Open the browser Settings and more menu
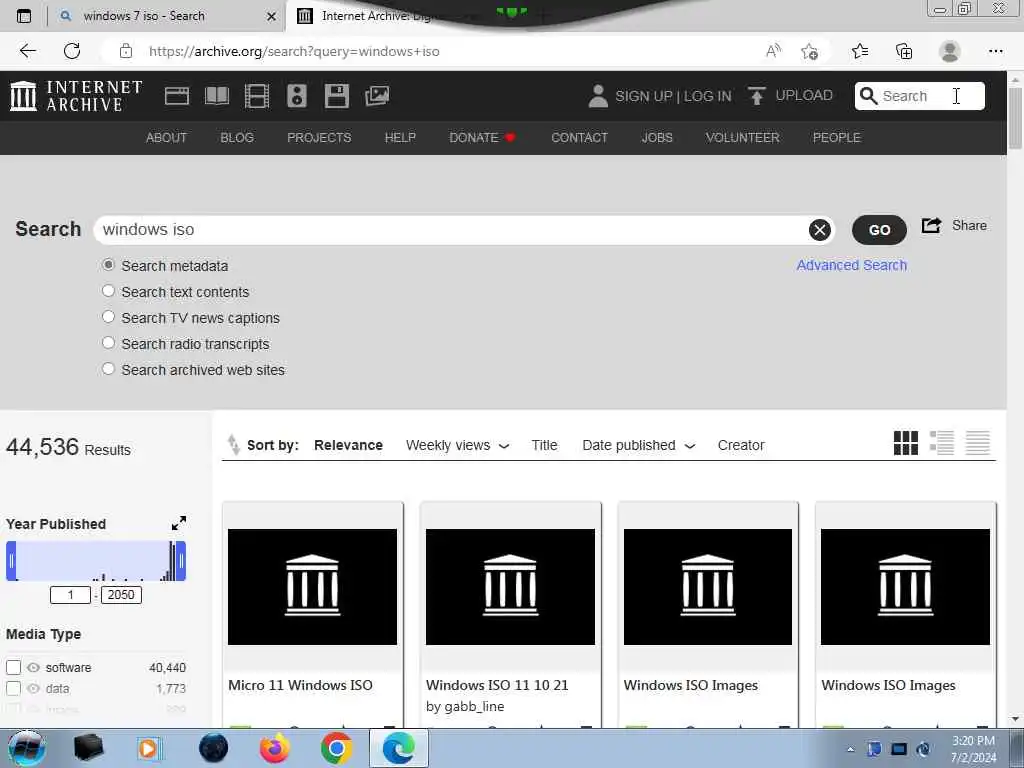 (x=995, y=51)
